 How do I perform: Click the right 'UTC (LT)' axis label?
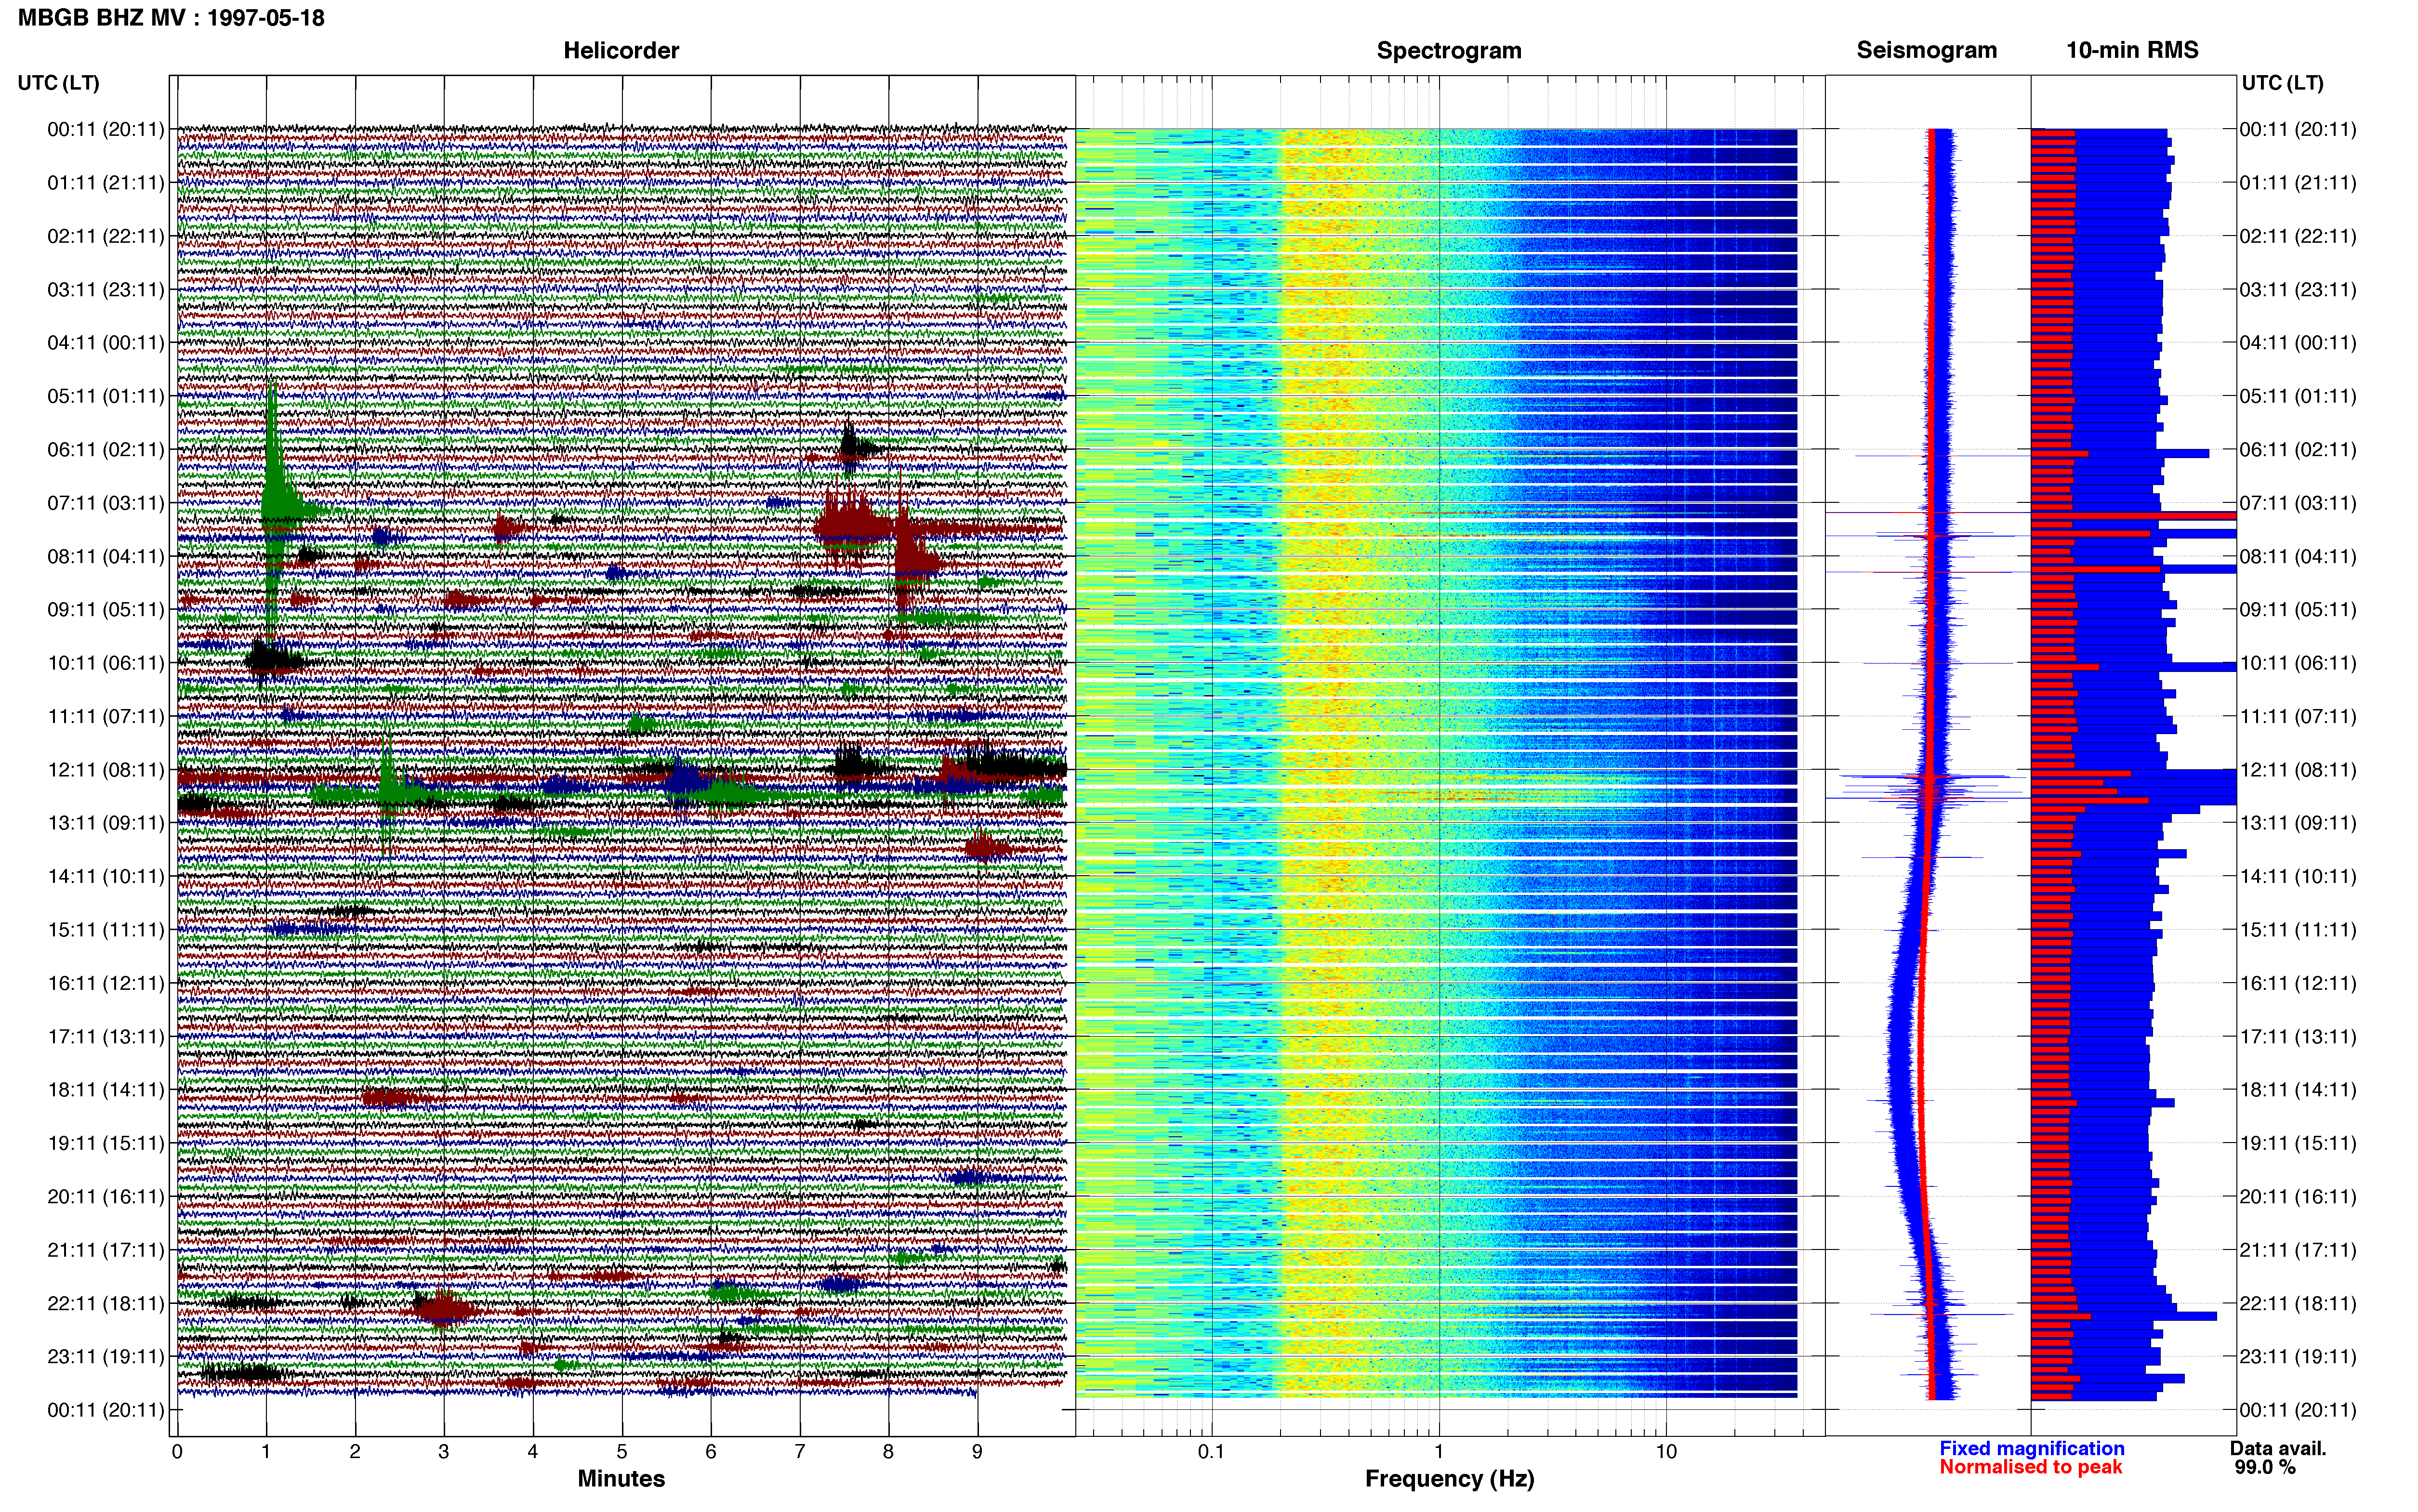(x=2282, y=83)
